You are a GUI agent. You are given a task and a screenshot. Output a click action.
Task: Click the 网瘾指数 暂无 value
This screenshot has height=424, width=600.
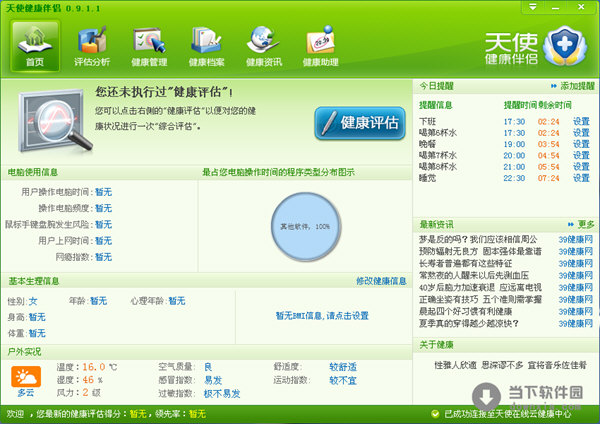click(x=103, y=257)
